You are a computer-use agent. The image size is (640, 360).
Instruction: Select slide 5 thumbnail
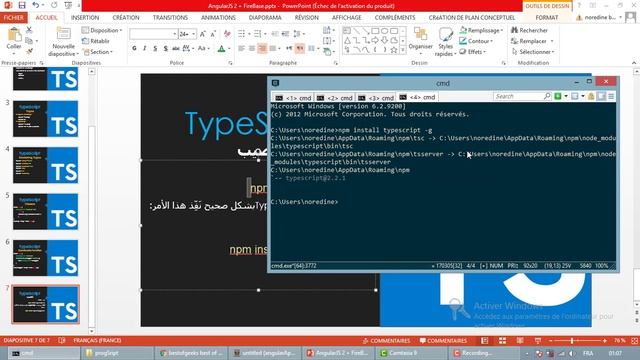(x=45, y=212)
